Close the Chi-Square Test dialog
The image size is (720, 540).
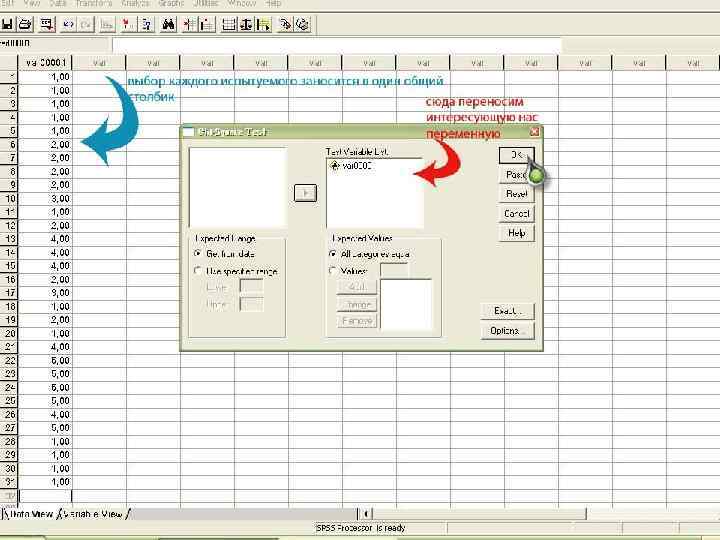pos(534,132)
